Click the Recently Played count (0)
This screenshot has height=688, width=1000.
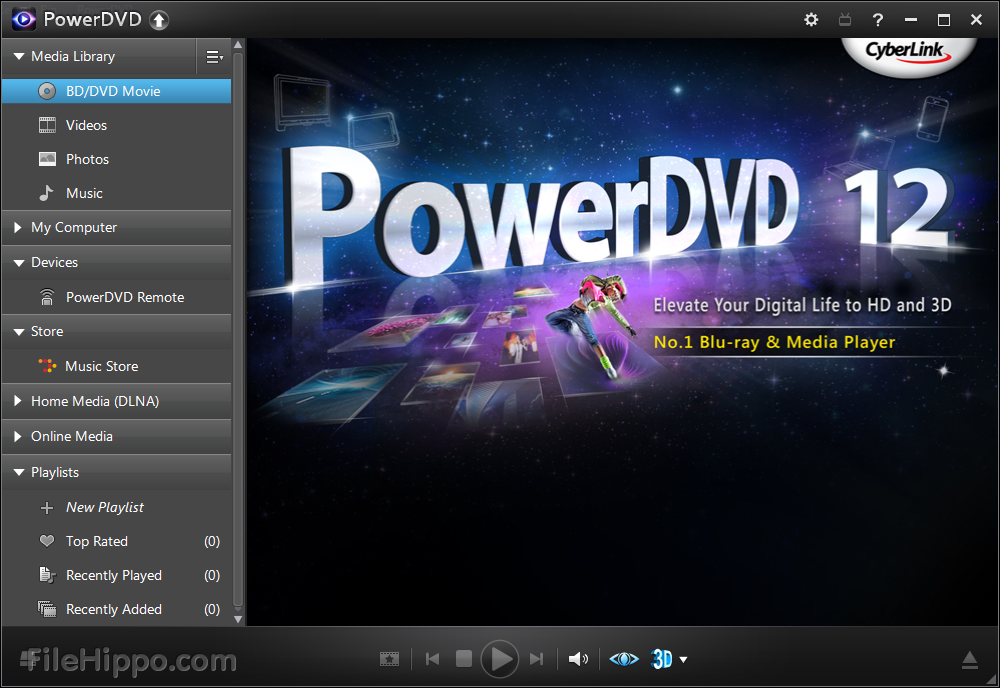(212, 575)
